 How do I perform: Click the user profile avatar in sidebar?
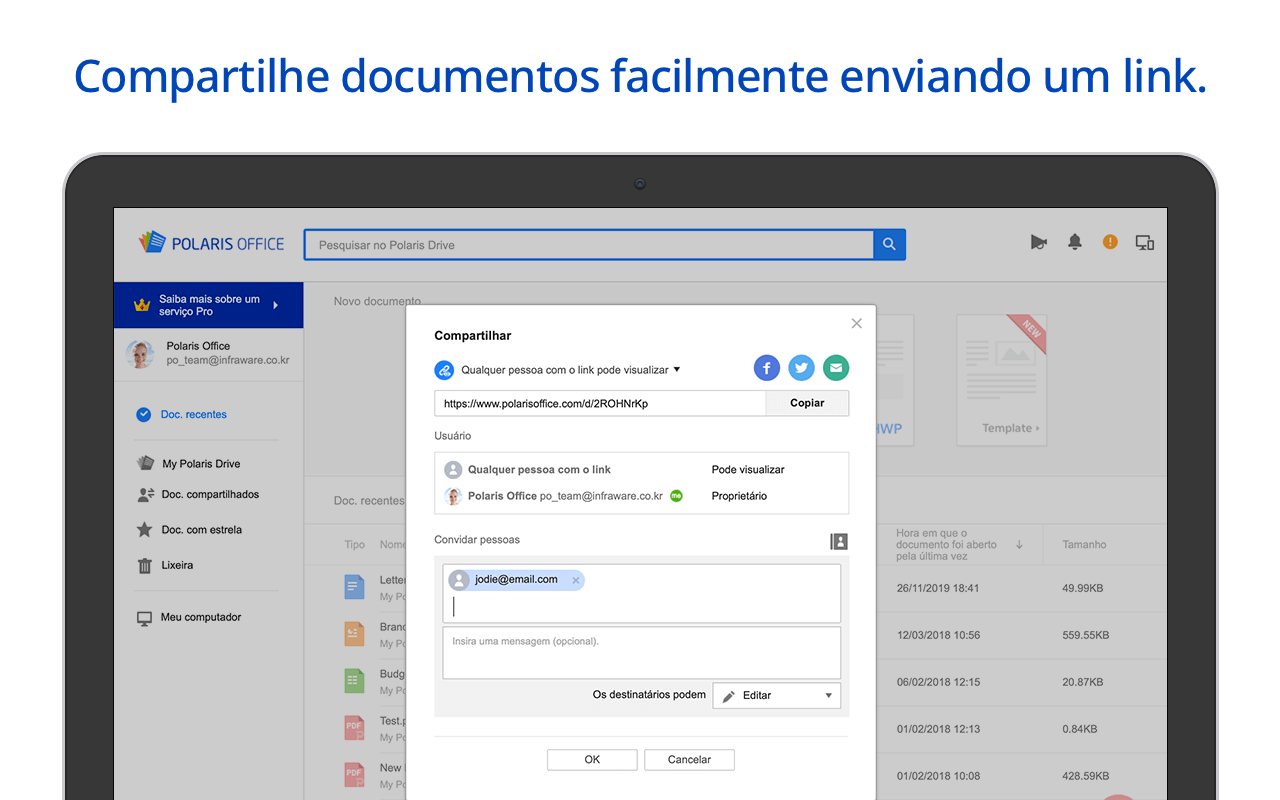(x=139, y=354)
